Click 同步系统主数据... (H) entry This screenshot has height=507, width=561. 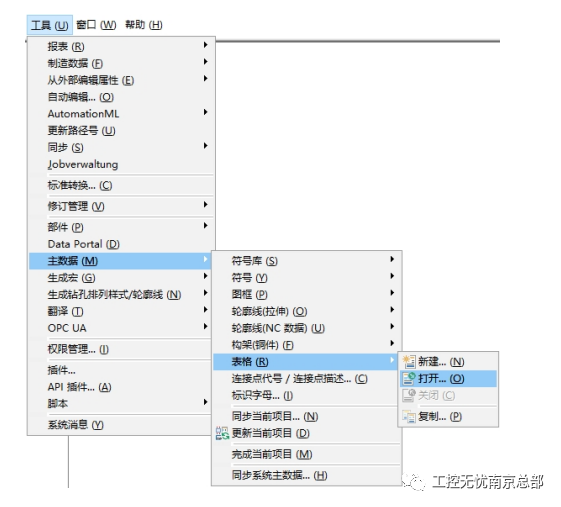307,476
